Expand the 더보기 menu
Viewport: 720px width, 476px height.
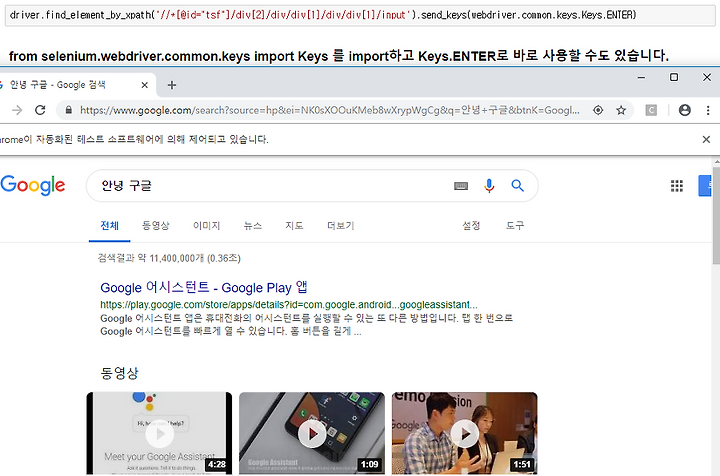tap(340, 226)
